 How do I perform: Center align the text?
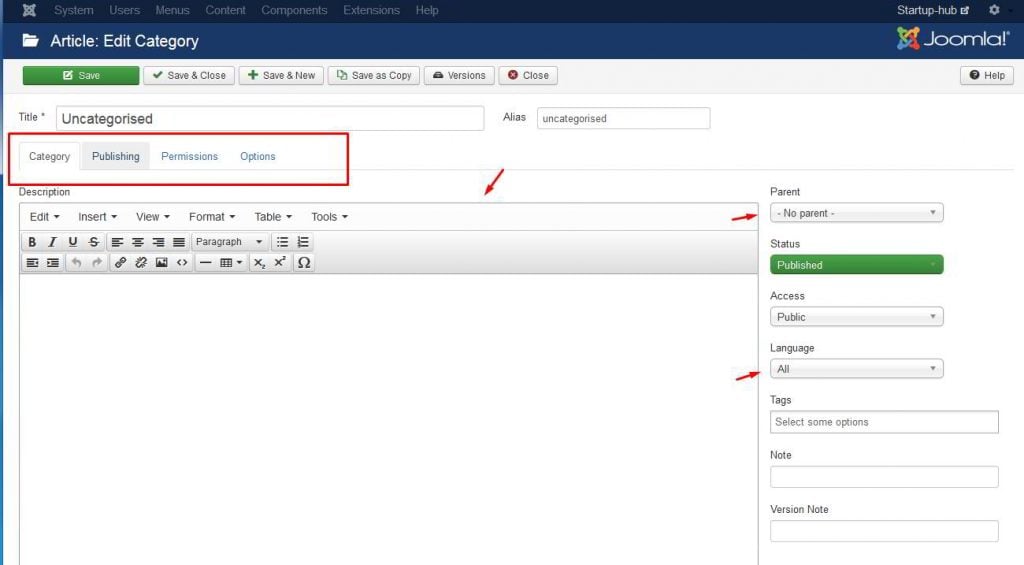click(138, 242)
